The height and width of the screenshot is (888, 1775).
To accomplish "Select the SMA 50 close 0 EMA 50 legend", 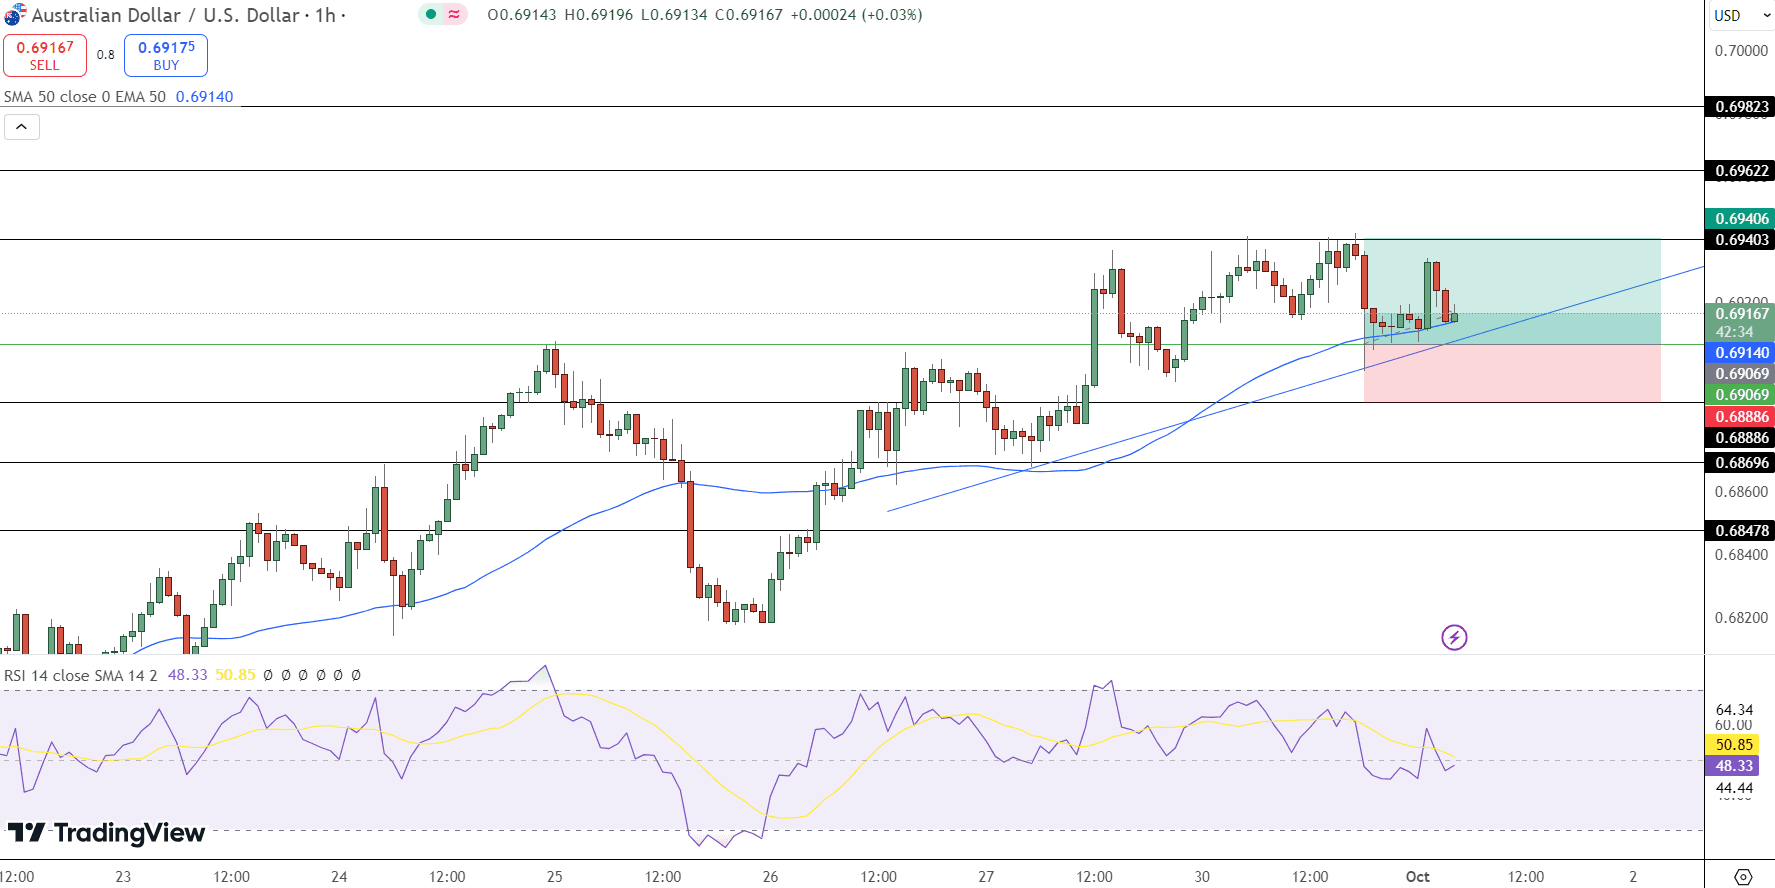I will [x=85, y=97].
